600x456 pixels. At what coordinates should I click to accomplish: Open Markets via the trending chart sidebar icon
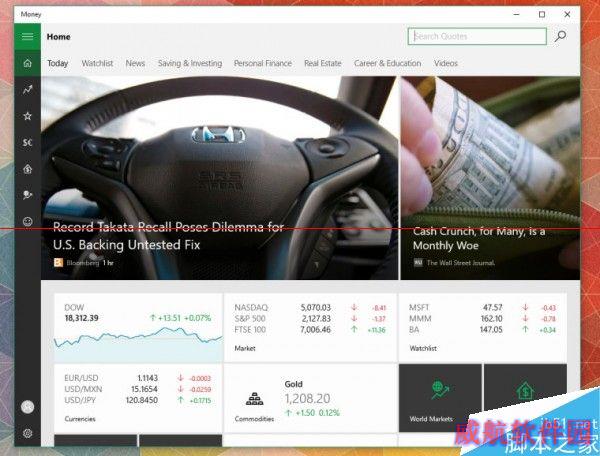[x=27, y=90]
